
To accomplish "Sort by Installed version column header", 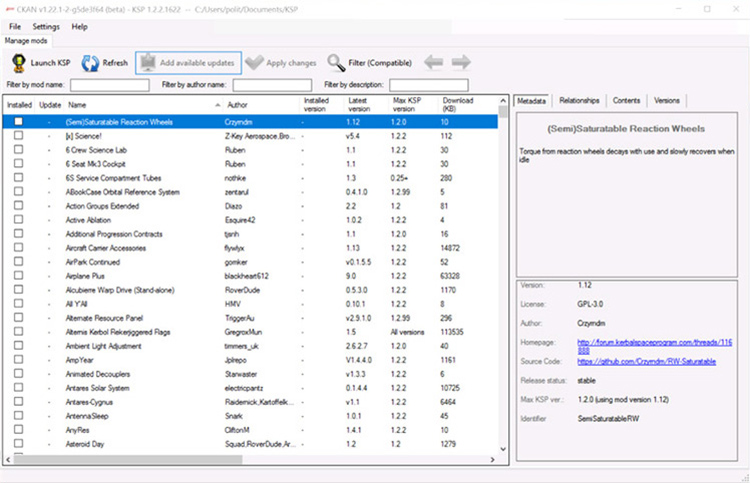I will (321, 105).
